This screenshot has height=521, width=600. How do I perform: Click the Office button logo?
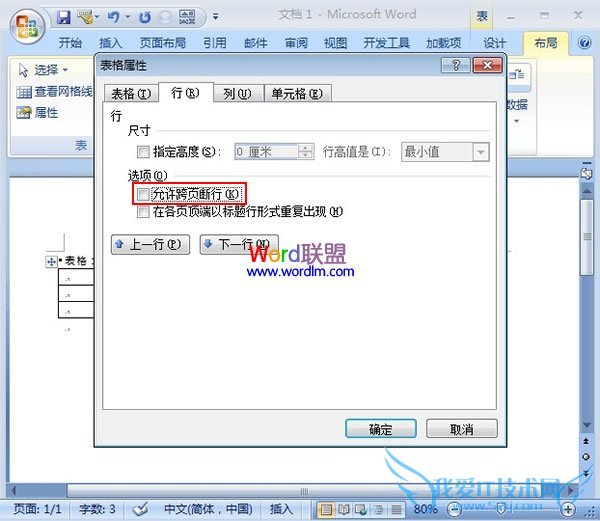click(27, 27)
